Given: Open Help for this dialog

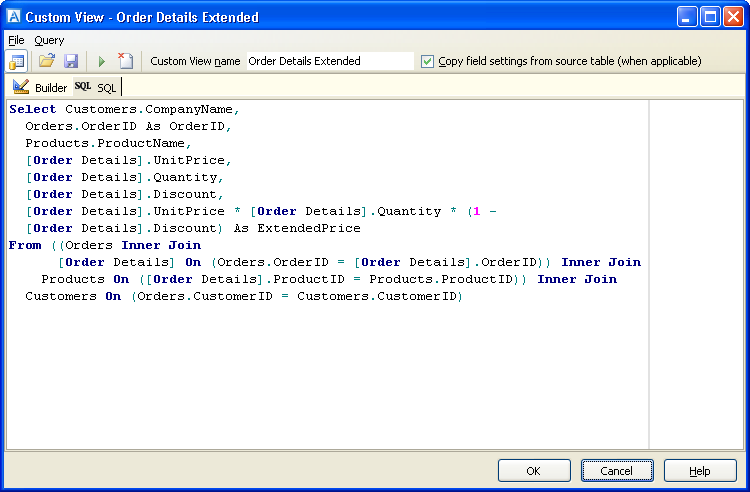Looking at the screenshot, I should 700,471.
